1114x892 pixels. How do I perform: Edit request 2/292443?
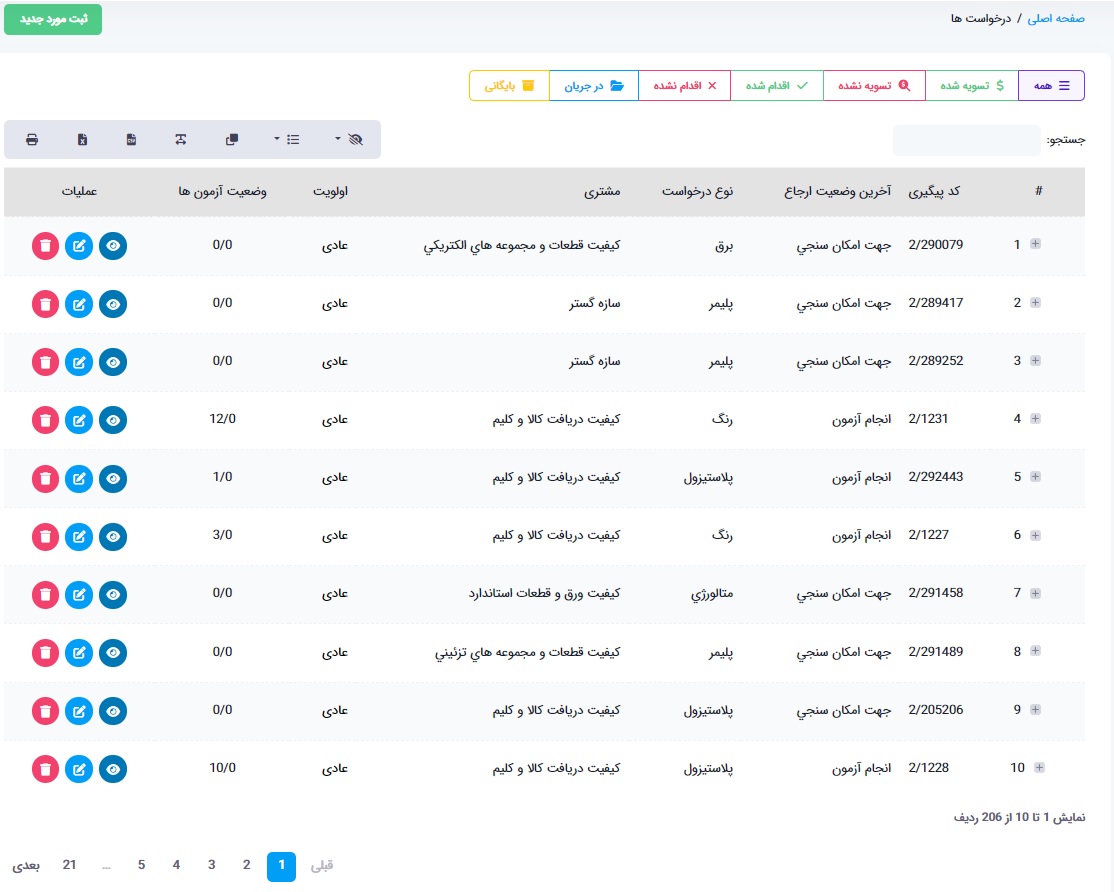(x=79, y=479)
